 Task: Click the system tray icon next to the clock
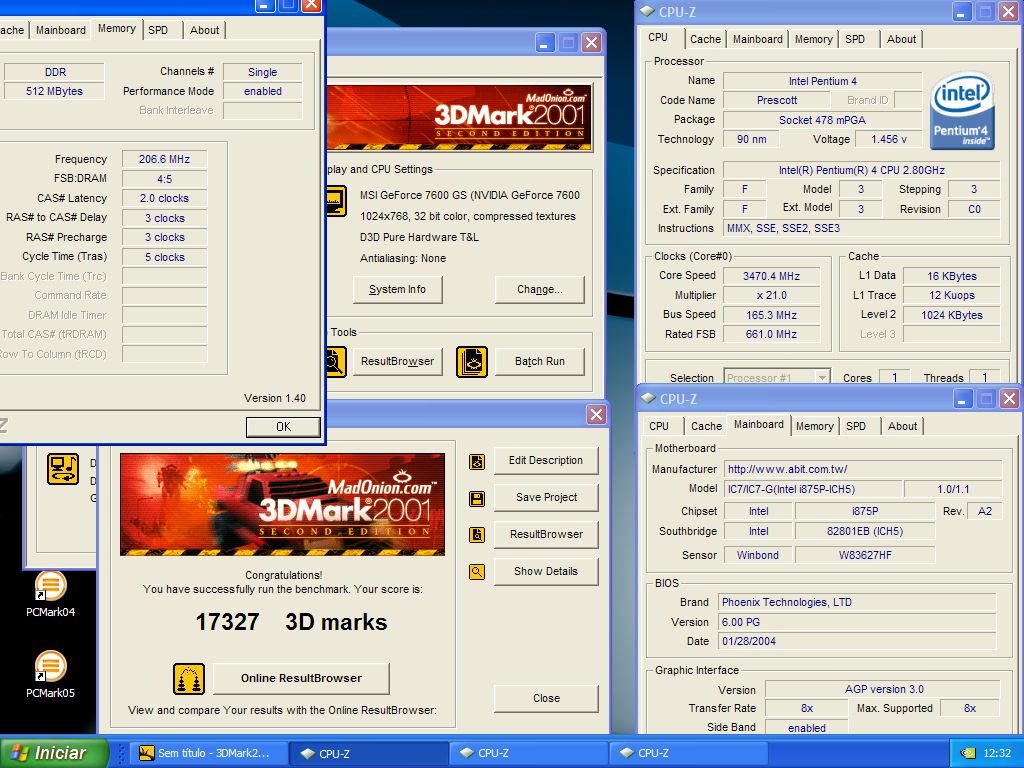[x=968, y=753]
